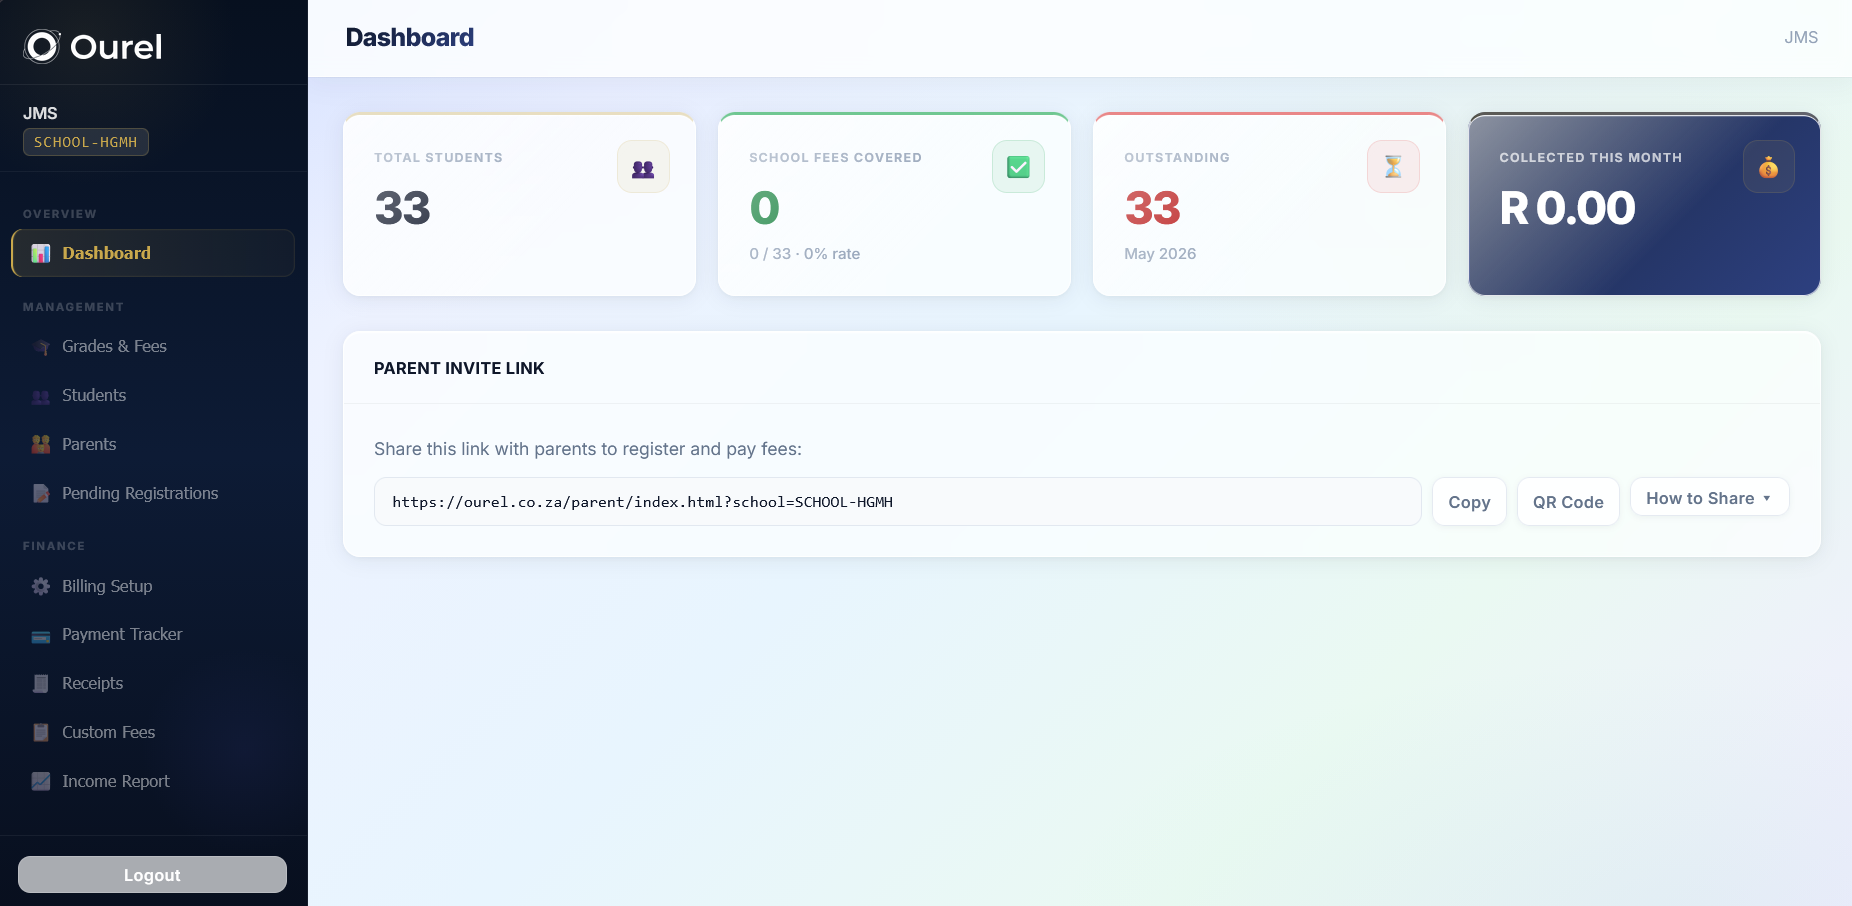Copy the parent invite link
Viewport: 1852px width, 906px height.
coord(1469,502)
